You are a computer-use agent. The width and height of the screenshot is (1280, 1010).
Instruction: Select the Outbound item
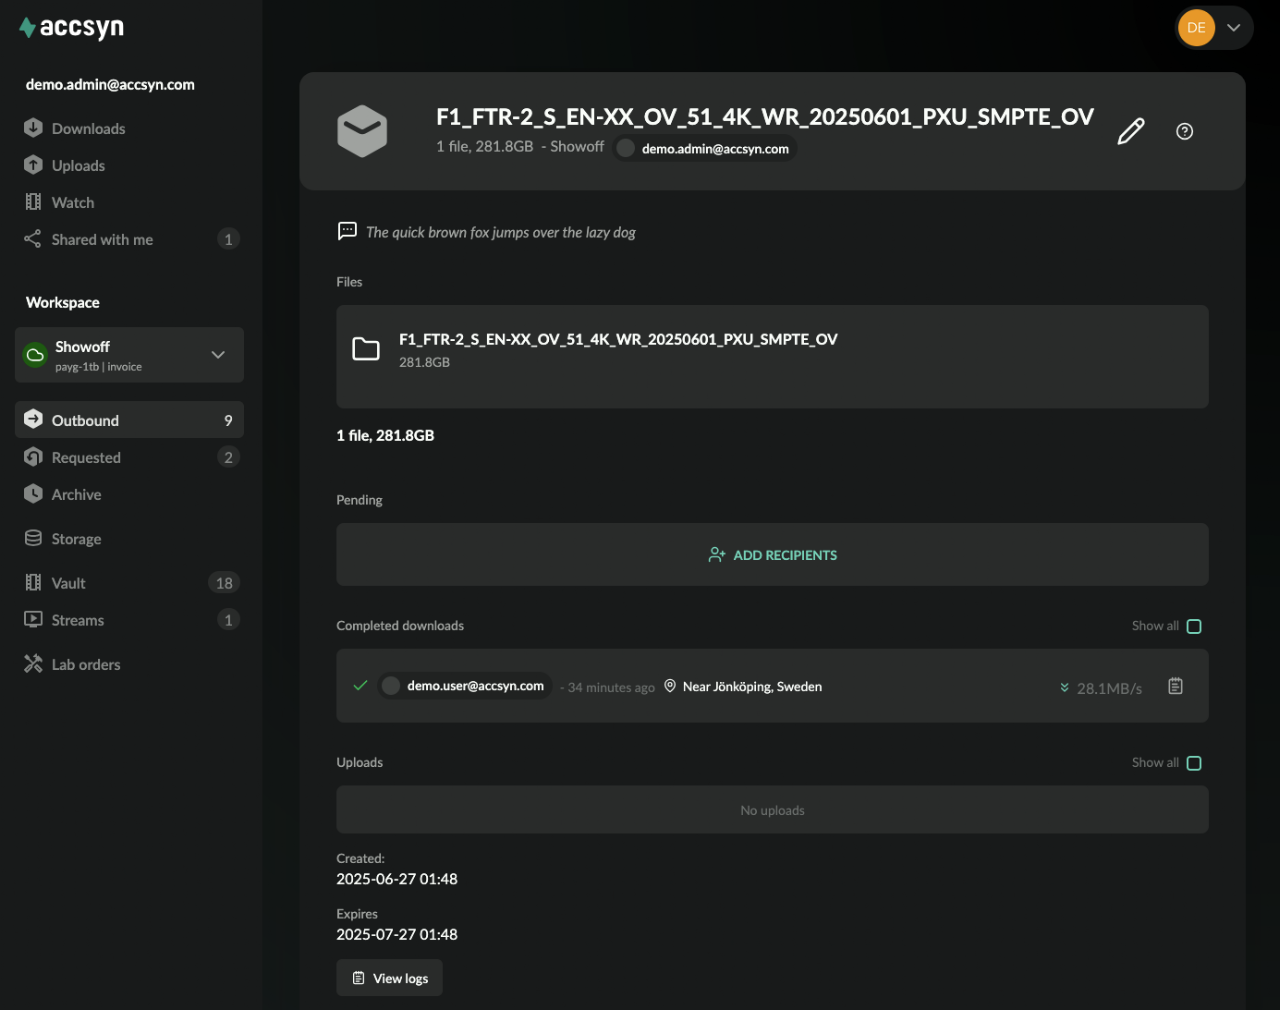[x=129, y=420]
